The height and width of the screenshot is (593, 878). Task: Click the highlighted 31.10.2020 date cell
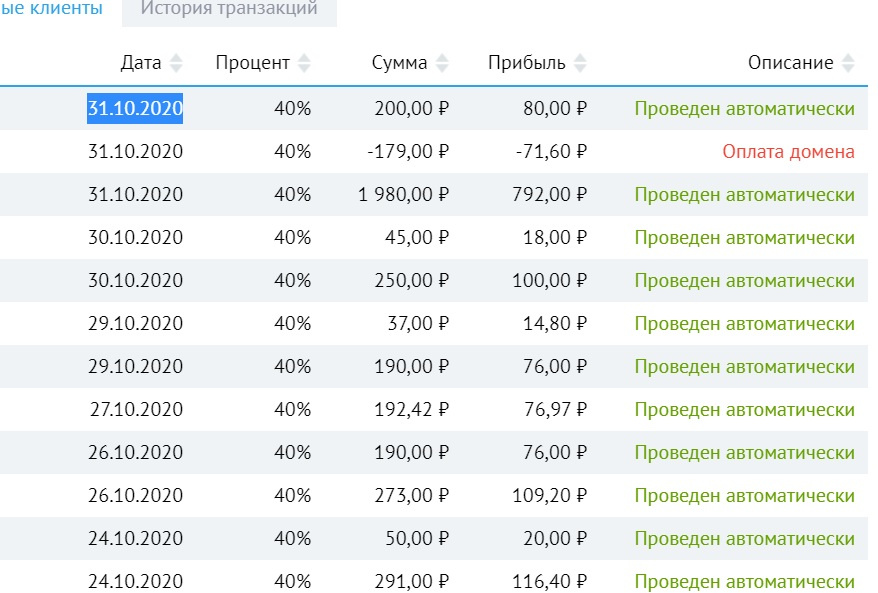[x=134, y=109]
